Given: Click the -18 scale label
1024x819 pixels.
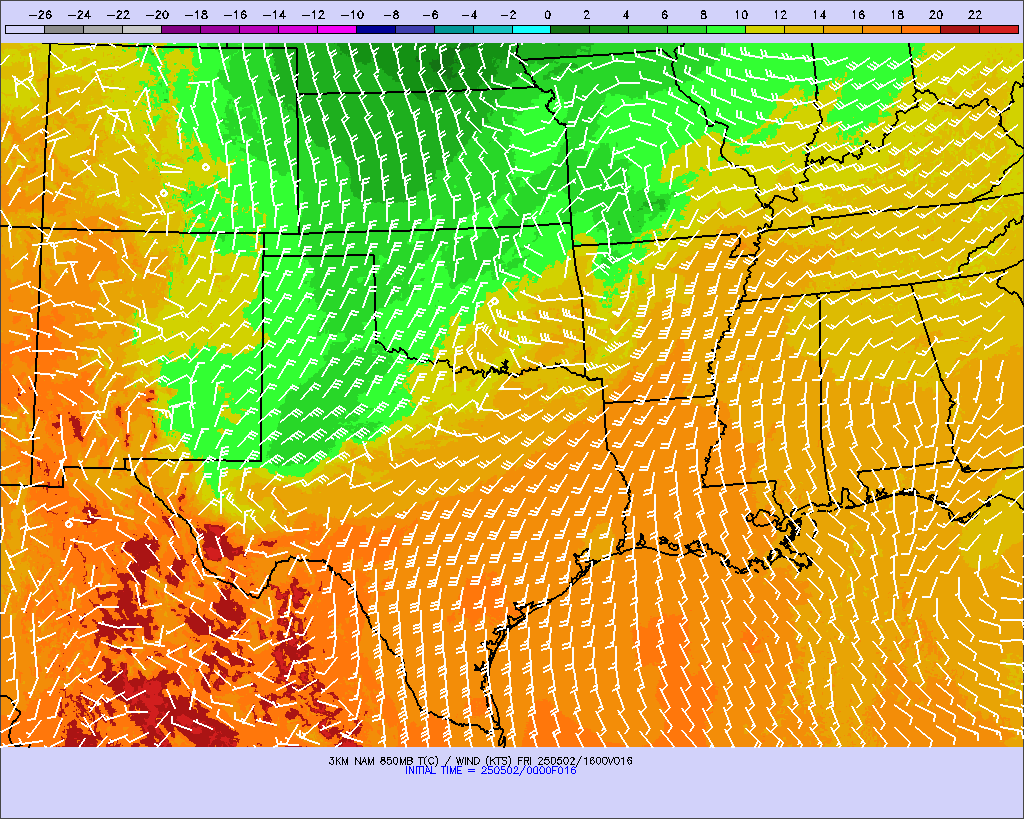Looking at the screenshot, I should (x=197, y=15).
